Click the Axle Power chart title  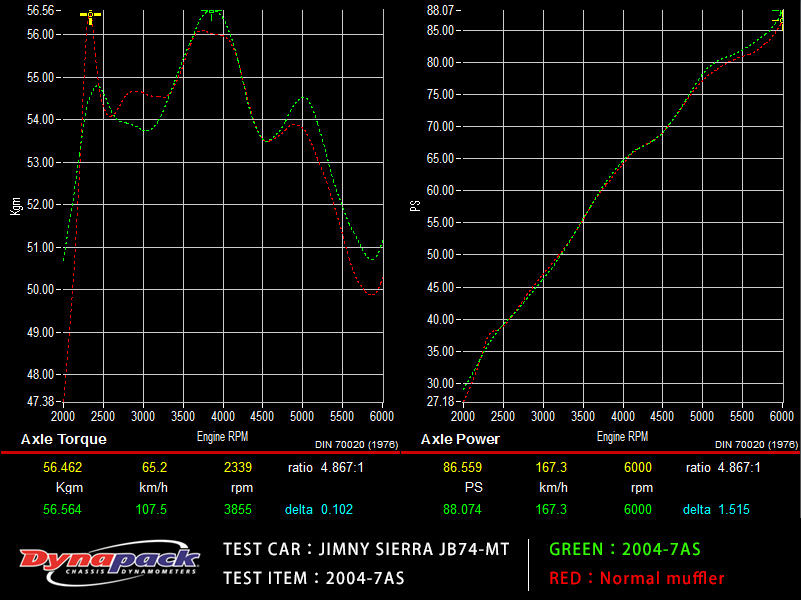pyautogui.click(x=460, y=439)
